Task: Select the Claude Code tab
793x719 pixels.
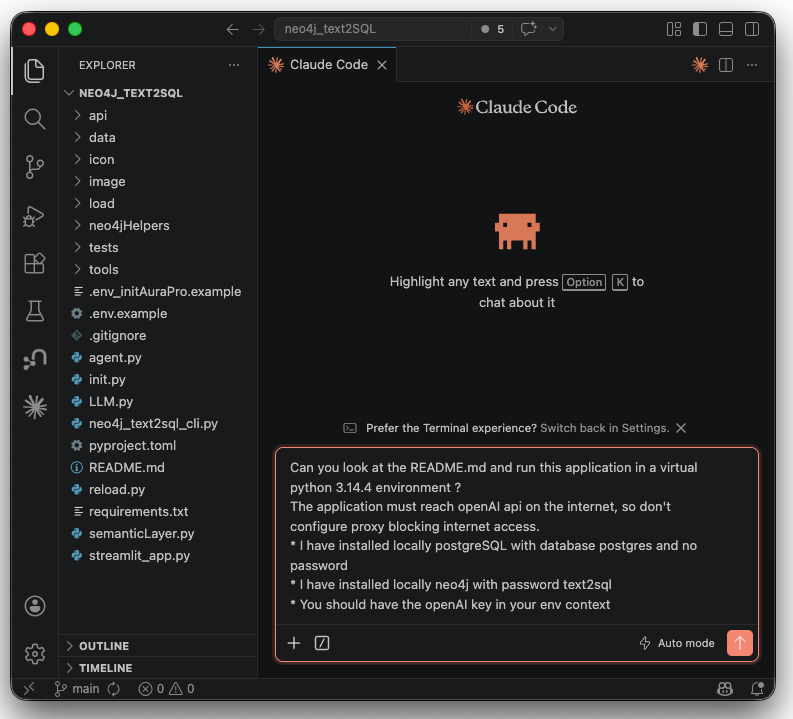Action: pyautogui.click(x=327, y=65)
